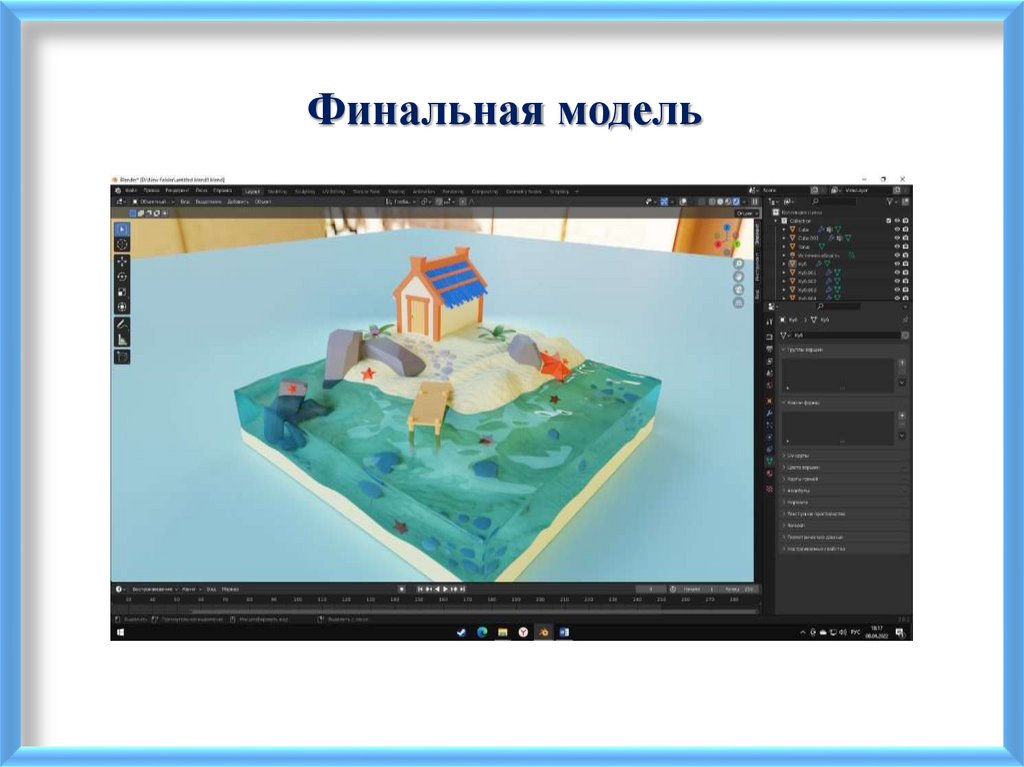This screenshot has height=767, width=1024.
Task: Click the green Y axis gizmo ball
Action: [737, 244]
